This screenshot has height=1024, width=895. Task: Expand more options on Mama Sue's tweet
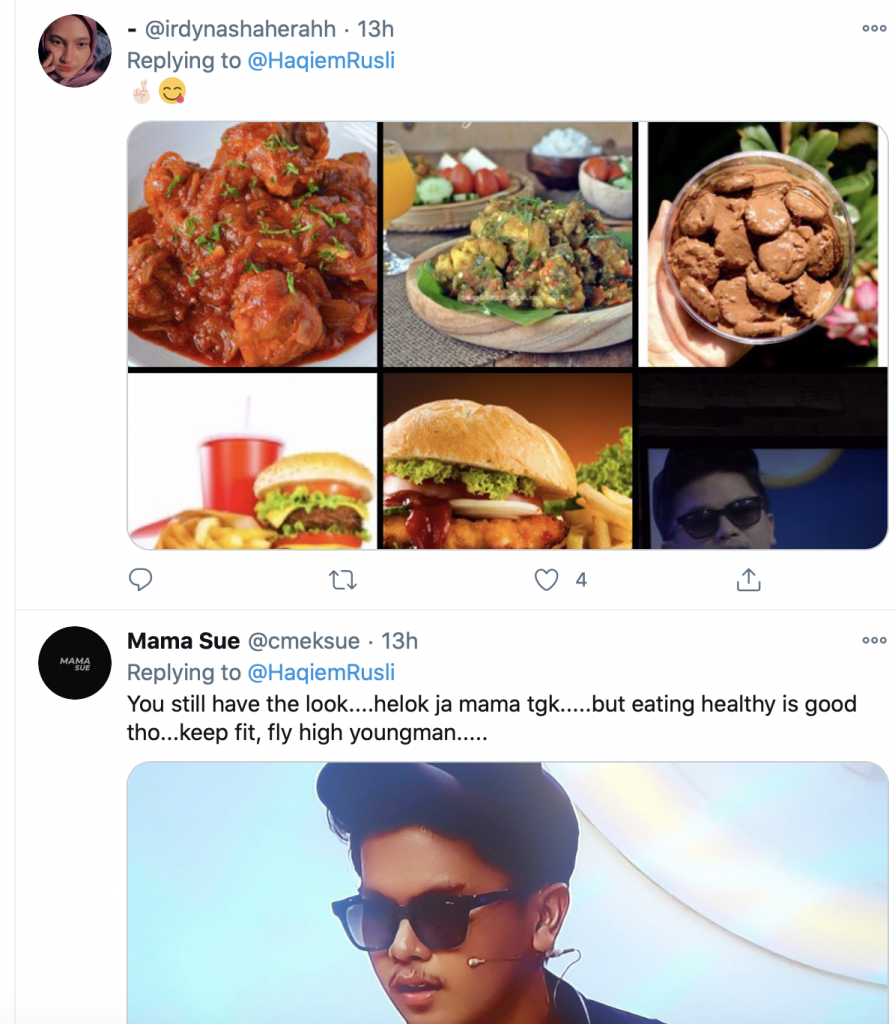point(874,640)
